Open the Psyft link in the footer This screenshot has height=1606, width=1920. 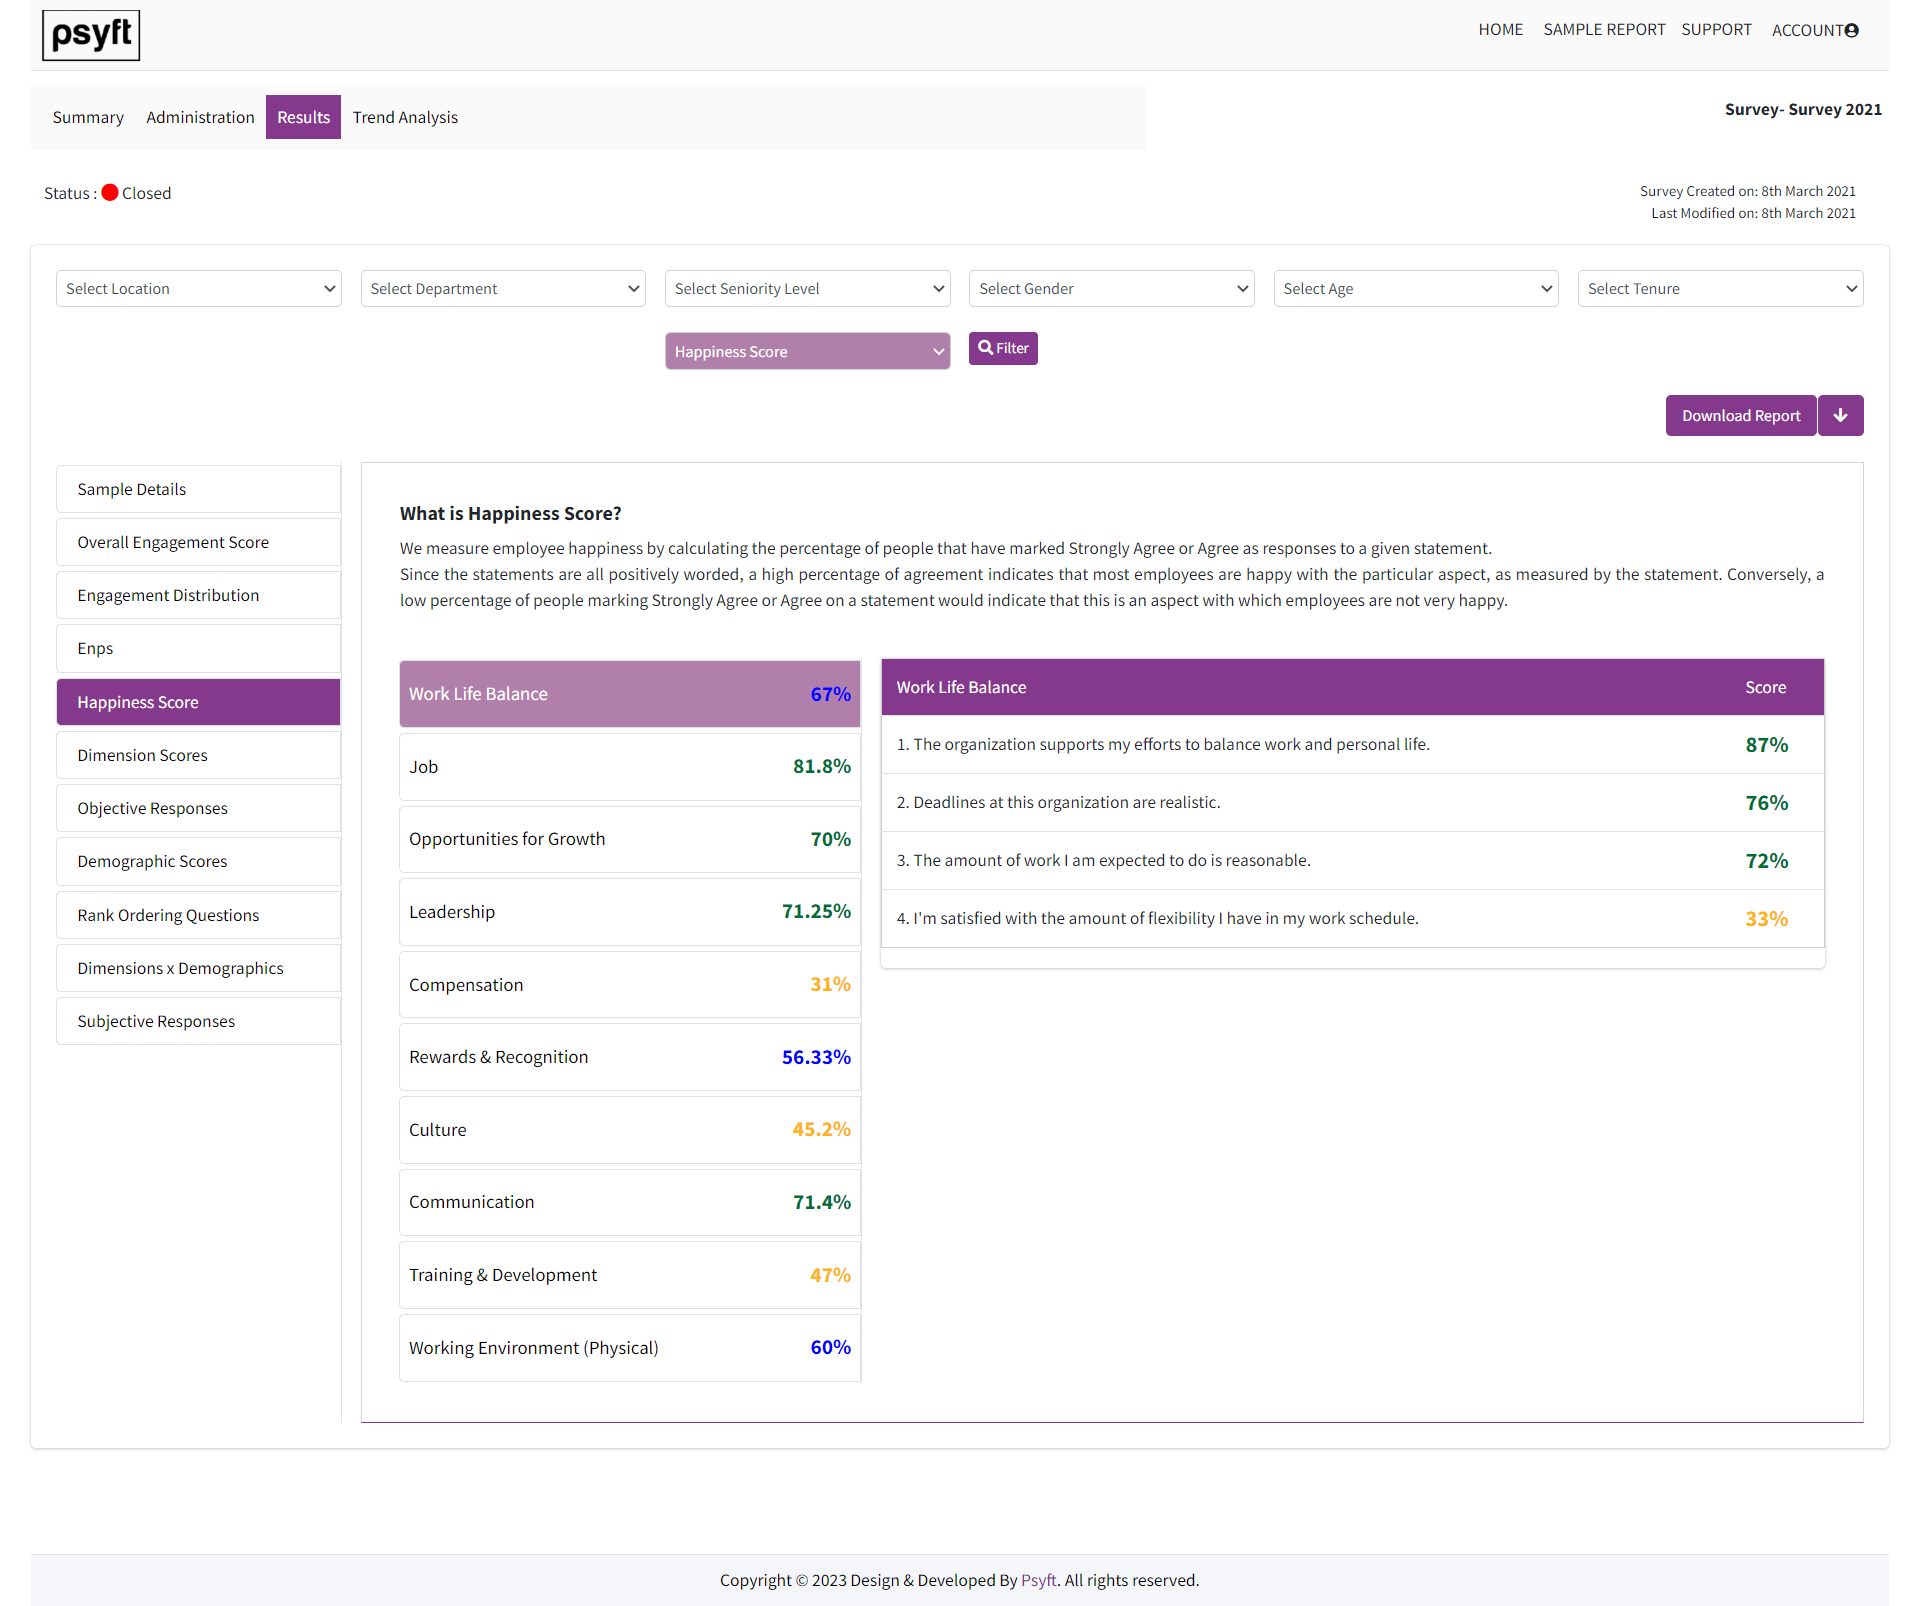1038,1580
